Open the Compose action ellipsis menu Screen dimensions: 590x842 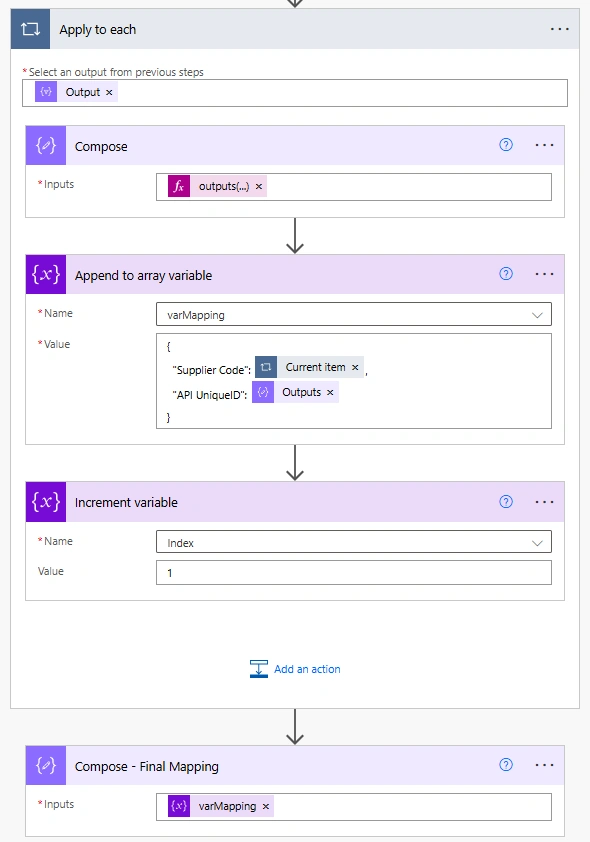(544, 145)
